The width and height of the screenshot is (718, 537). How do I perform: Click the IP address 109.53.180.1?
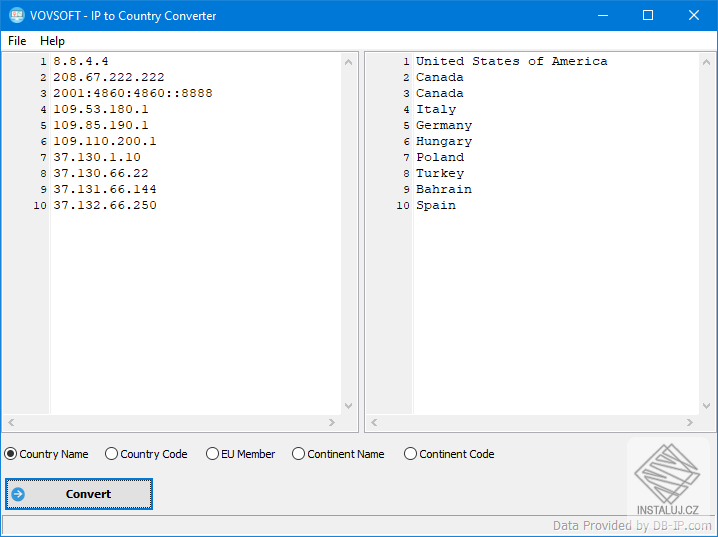click(x=101, y=109)
